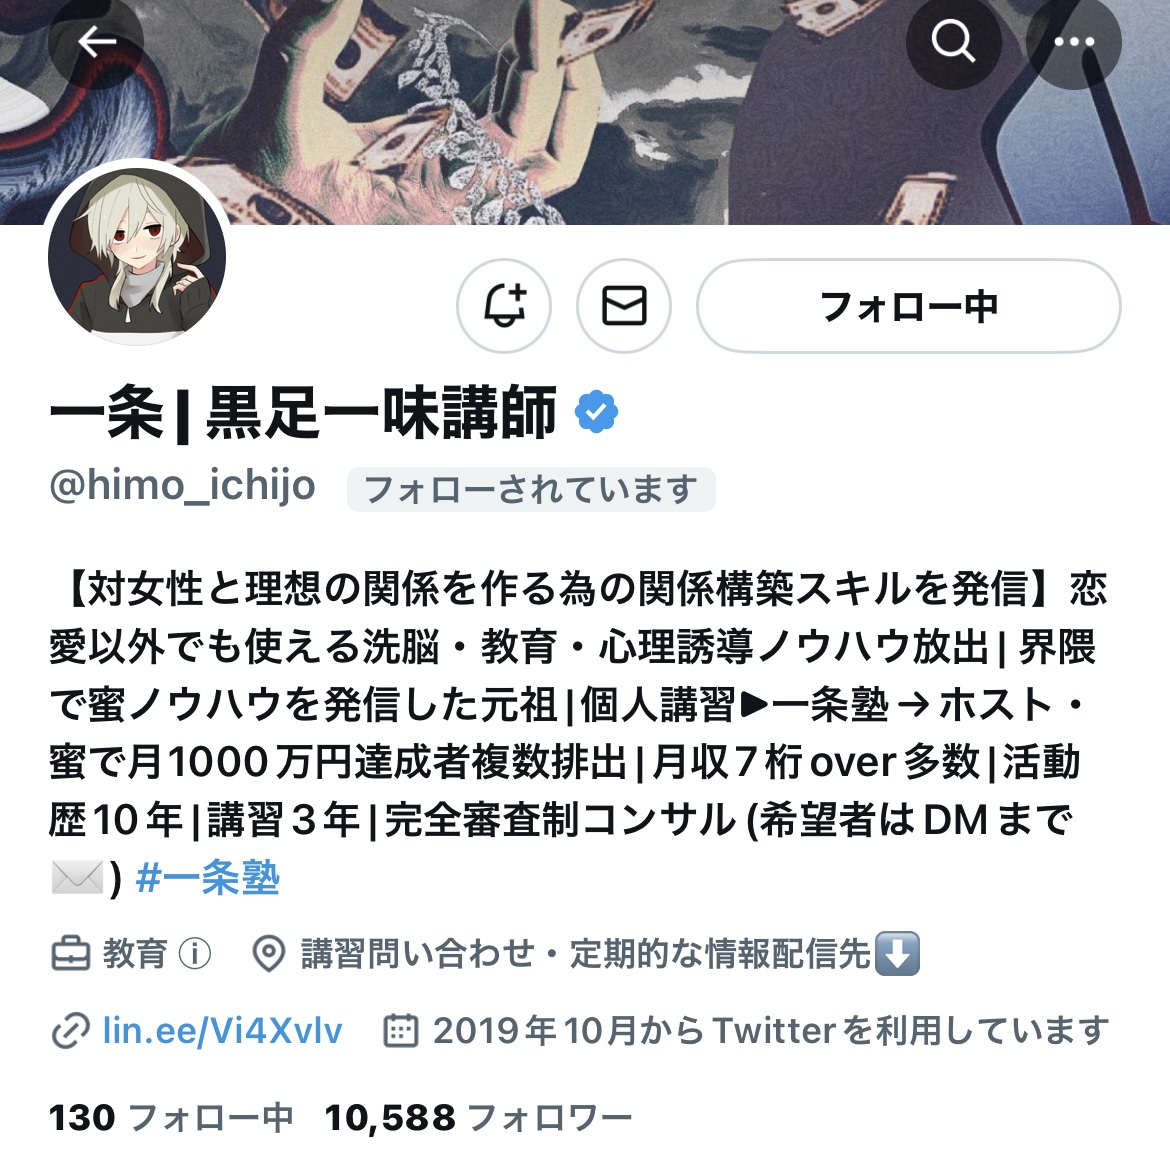This screenshot has height=1149, width=1170.
Task: Tap the location pin icon
Action: pos(269,954)
